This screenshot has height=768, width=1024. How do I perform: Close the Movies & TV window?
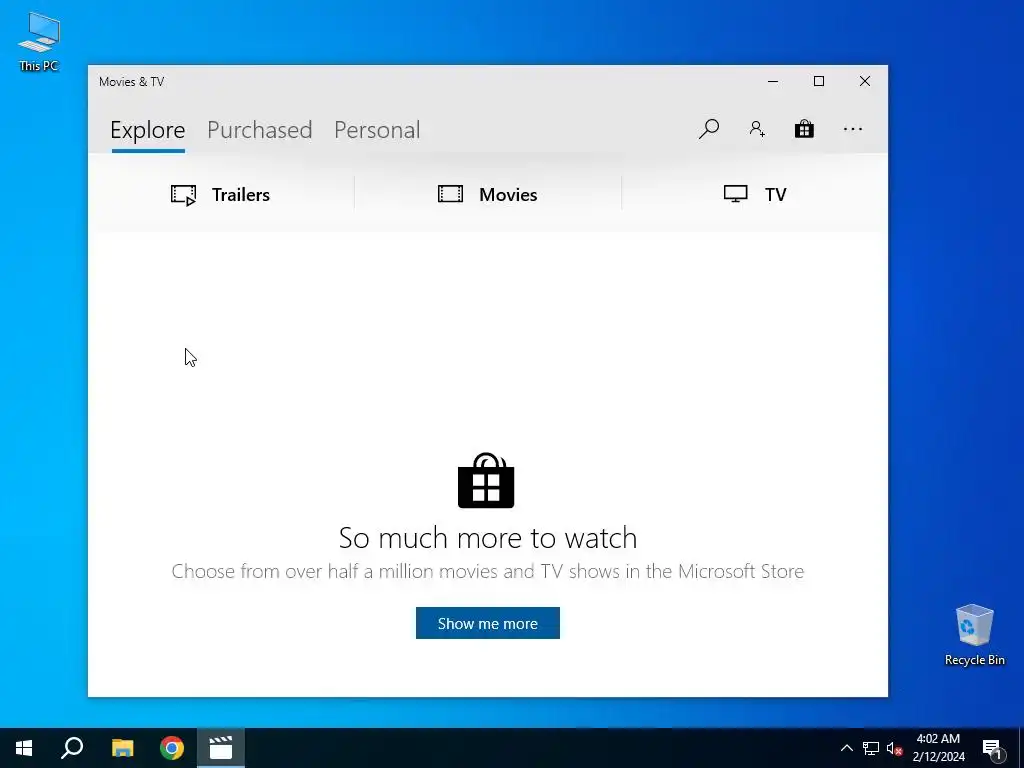[865, 81]
